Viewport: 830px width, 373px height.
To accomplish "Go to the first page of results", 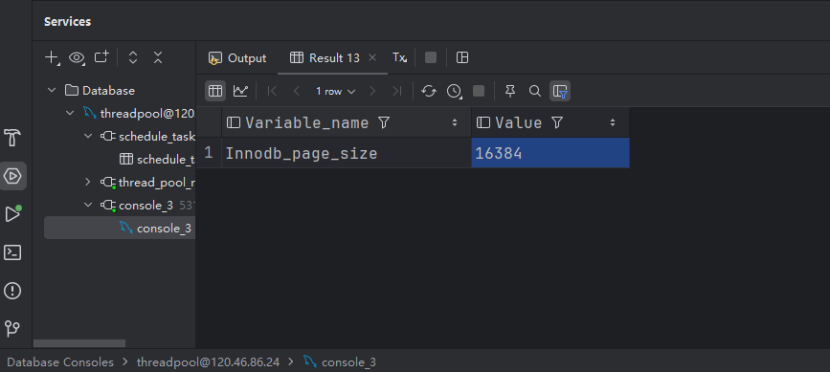I will coord(273,91).
